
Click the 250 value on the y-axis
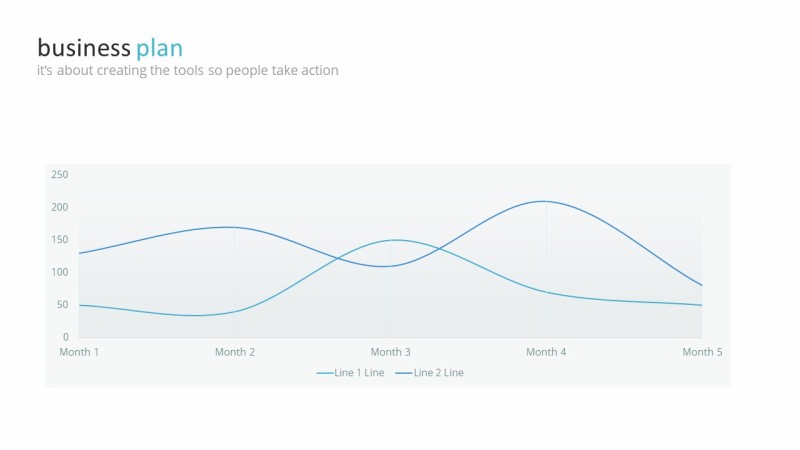pyautogui.click(x=60, y=175)
